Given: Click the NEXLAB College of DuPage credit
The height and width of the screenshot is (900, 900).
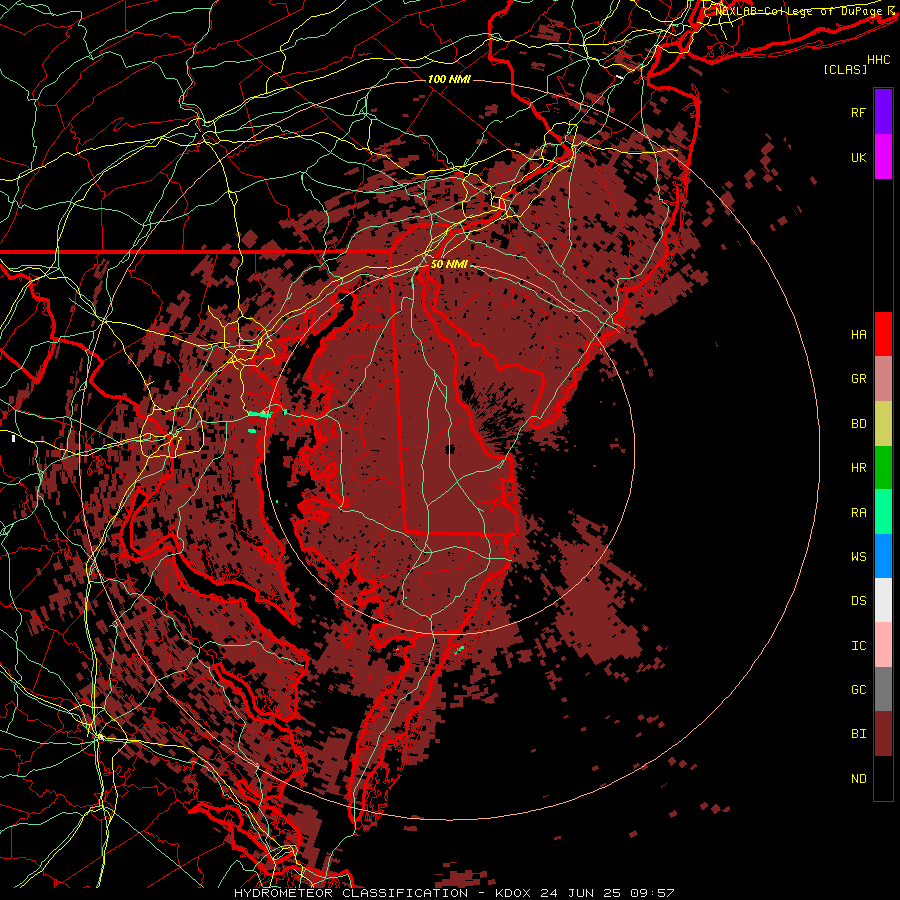Looking at the screenshot, I should tap(801, 11).
